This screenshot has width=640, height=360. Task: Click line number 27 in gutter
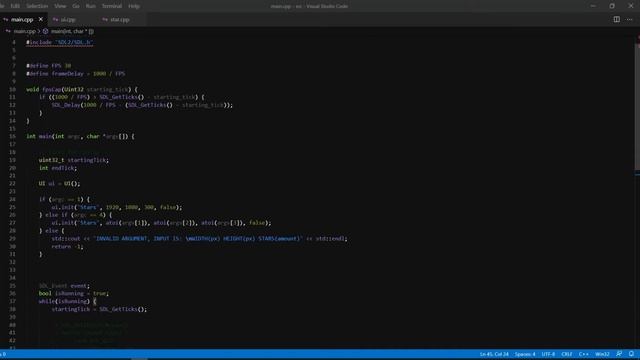pyautogui.click(x=12, y=223)
